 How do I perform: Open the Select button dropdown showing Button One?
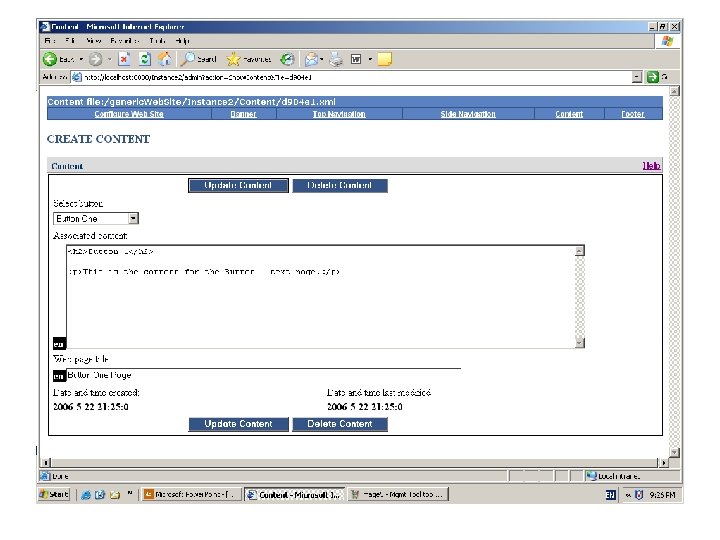pyautogui.click(x=96, y=219)
